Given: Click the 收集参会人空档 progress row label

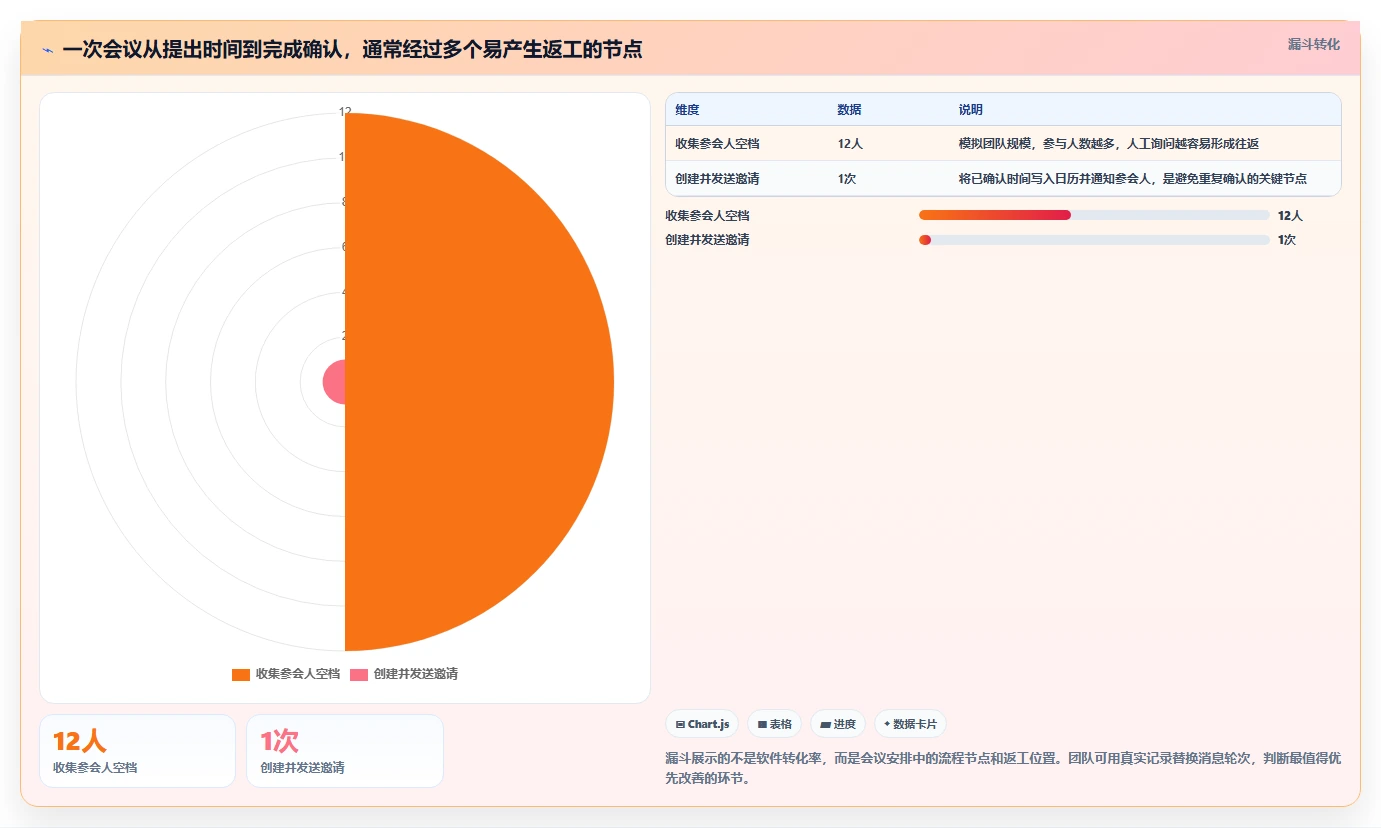Looking at the screenshot, I should [x=707, y=215].
